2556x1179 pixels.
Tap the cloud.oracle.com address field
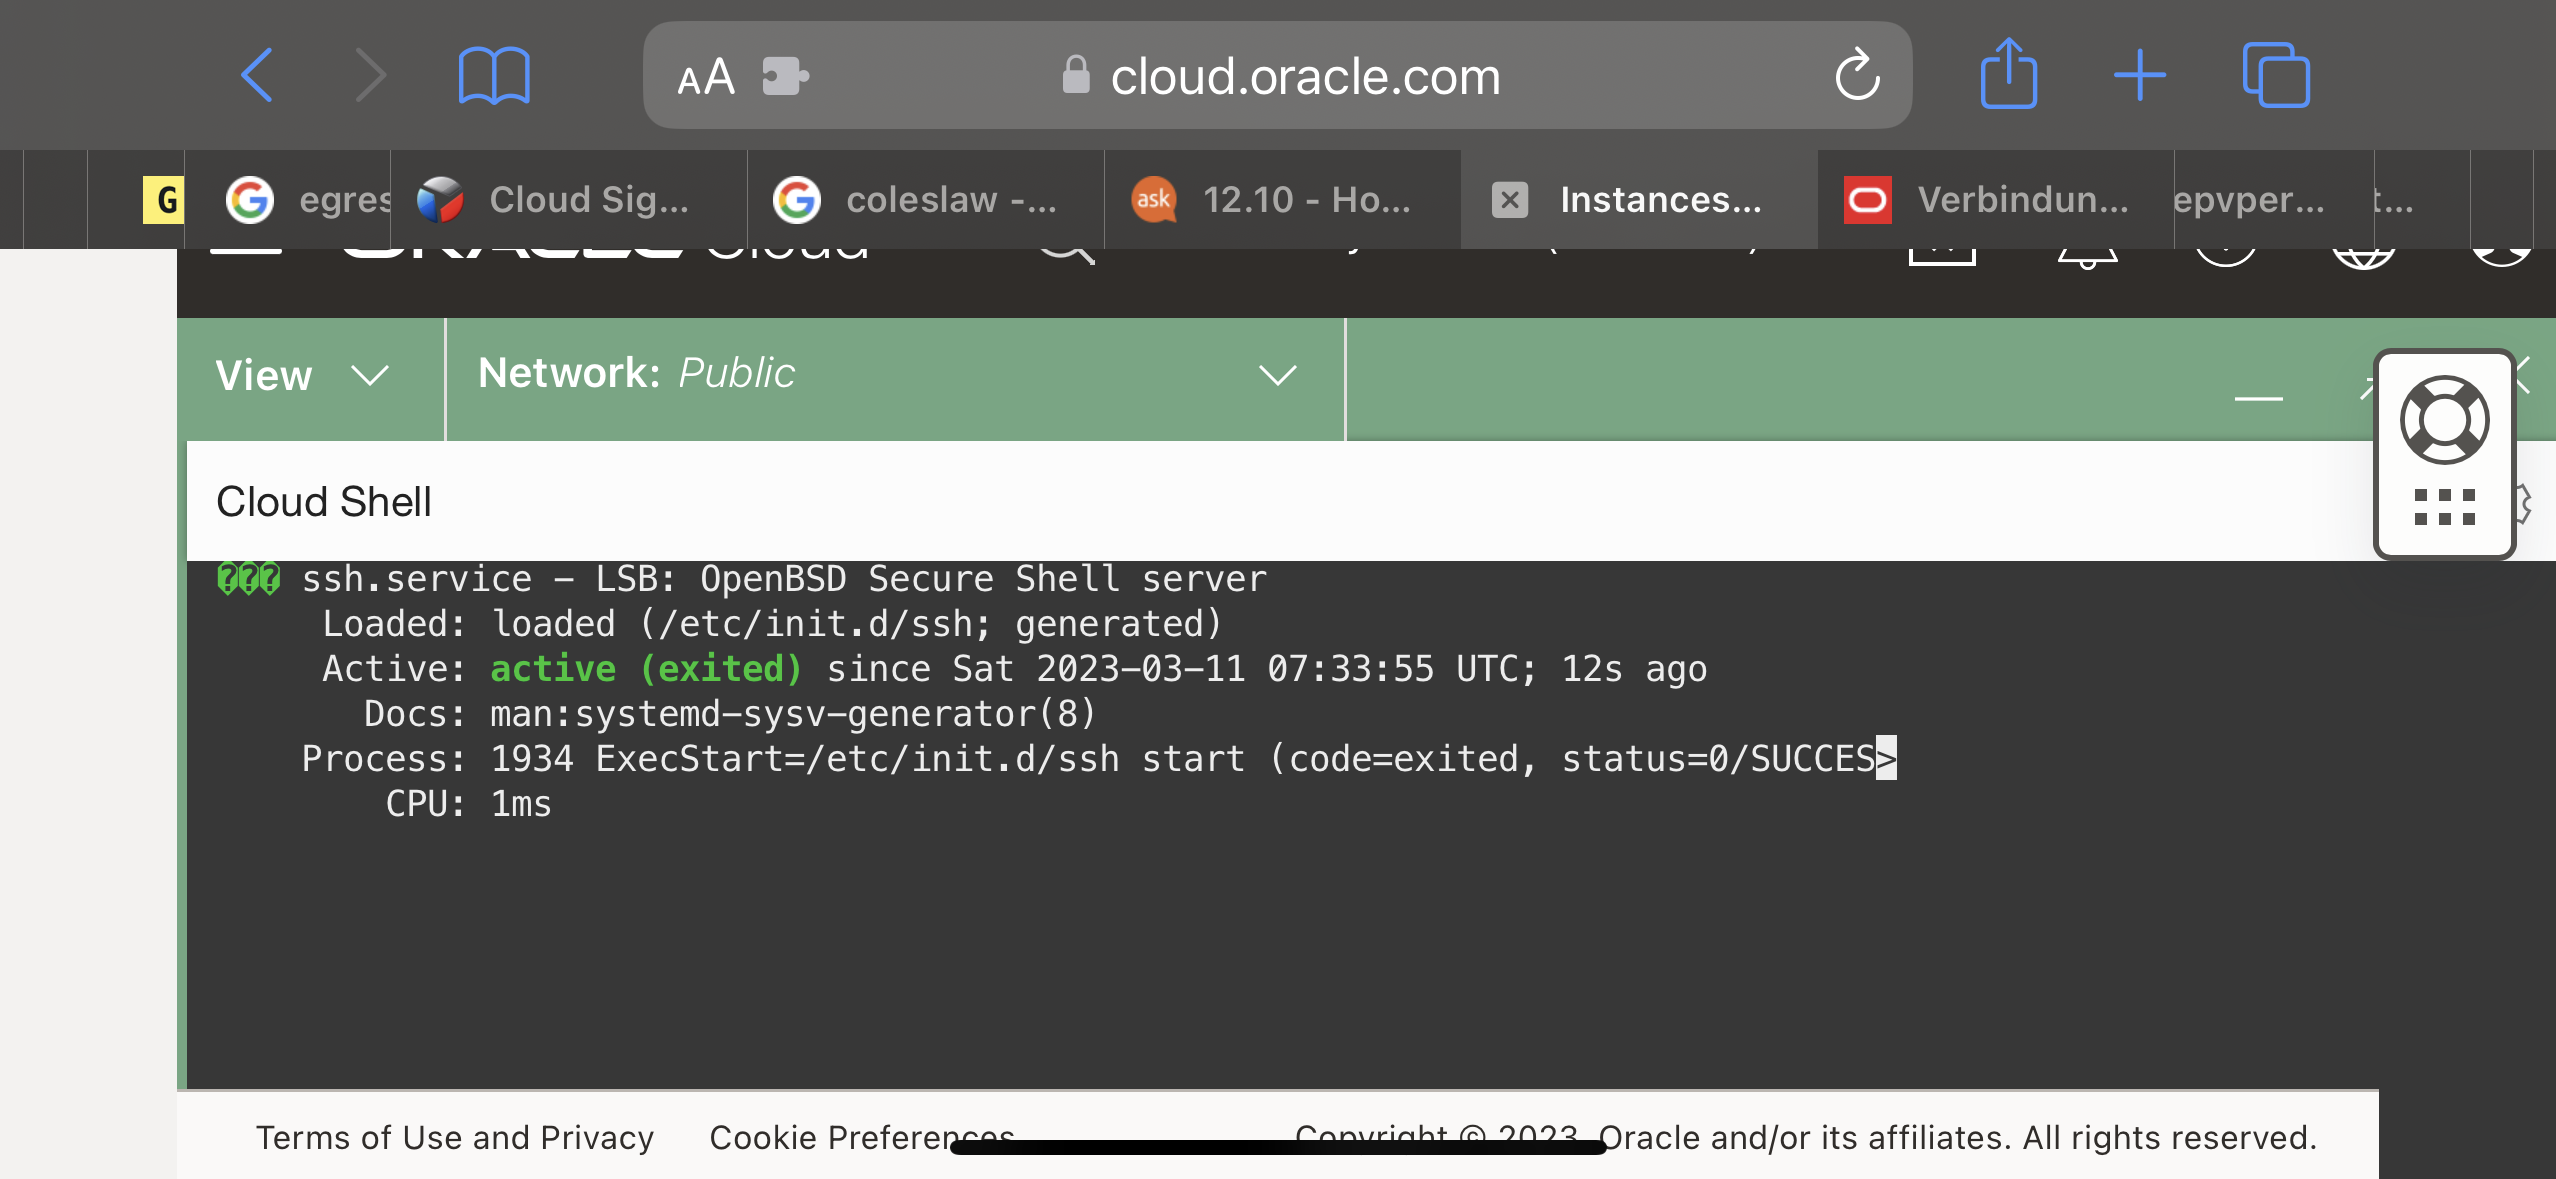(1304, 76)
